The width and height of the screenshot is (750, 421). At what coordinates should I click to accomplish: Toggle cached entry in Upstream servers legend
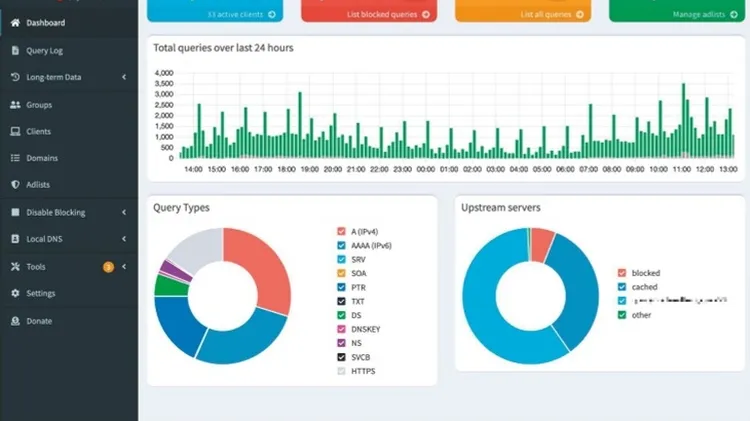pos(645,287)
